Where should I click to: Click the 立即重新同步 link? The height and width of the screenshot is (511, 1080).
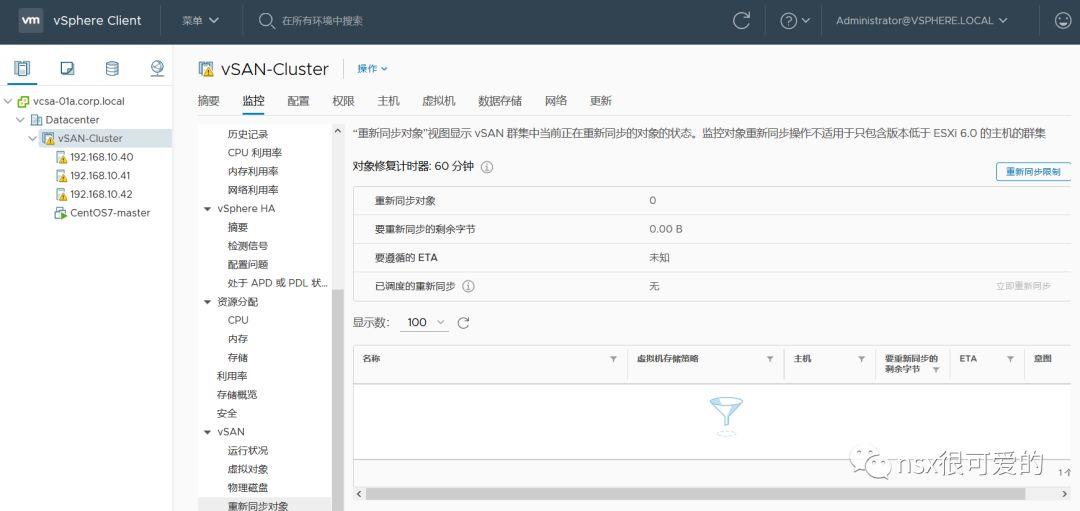[1024, 286]
